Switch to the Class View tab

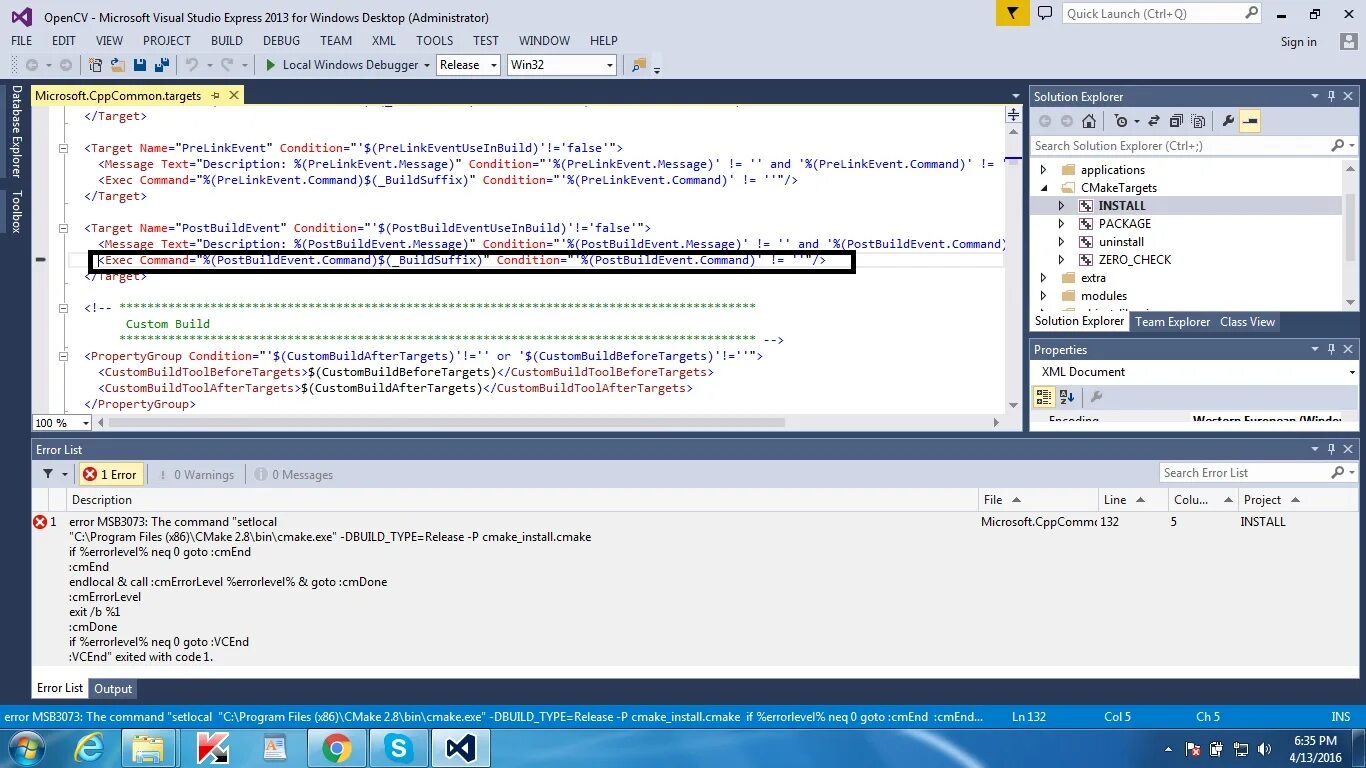coord(1247,322)
